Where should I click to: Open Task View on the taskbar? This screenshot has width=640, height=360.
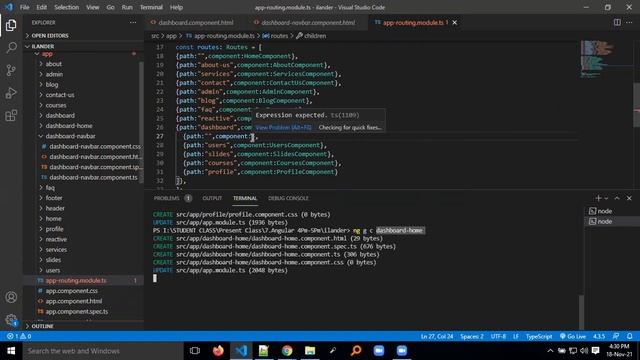click(x=195, y=351)
